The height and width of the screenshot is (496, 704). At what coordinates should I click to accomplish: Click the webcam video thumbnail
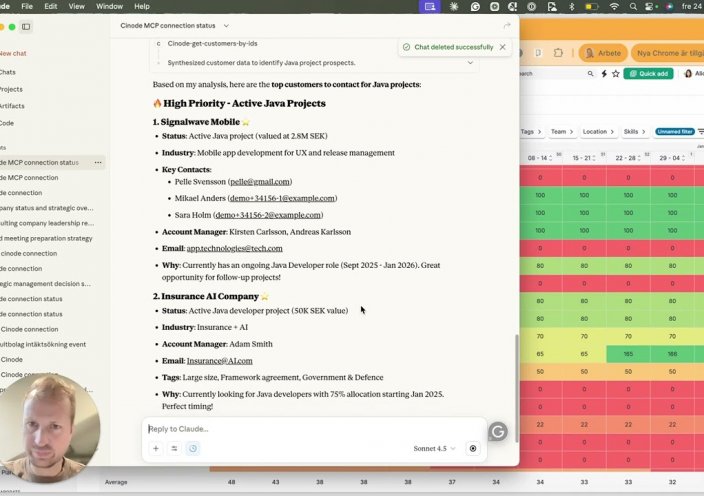click(x=49, y=427)
